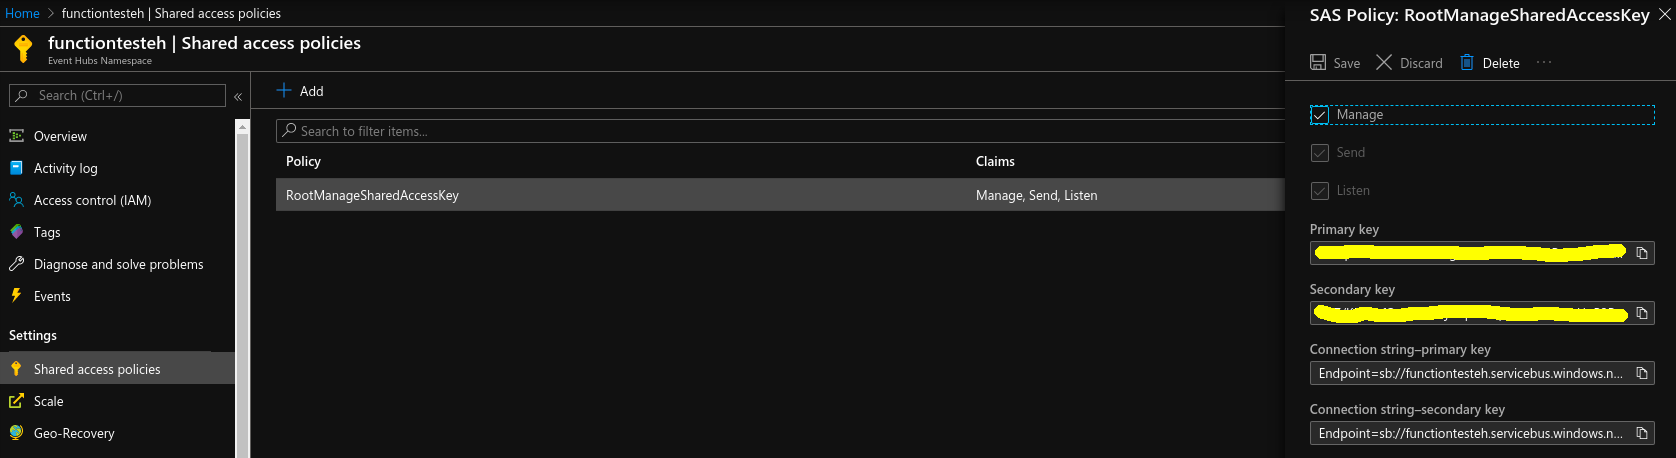Click the lightning Events icon
Viewport: 1676px width, 458px height.
pyautogui.click(x=16, y=296)
